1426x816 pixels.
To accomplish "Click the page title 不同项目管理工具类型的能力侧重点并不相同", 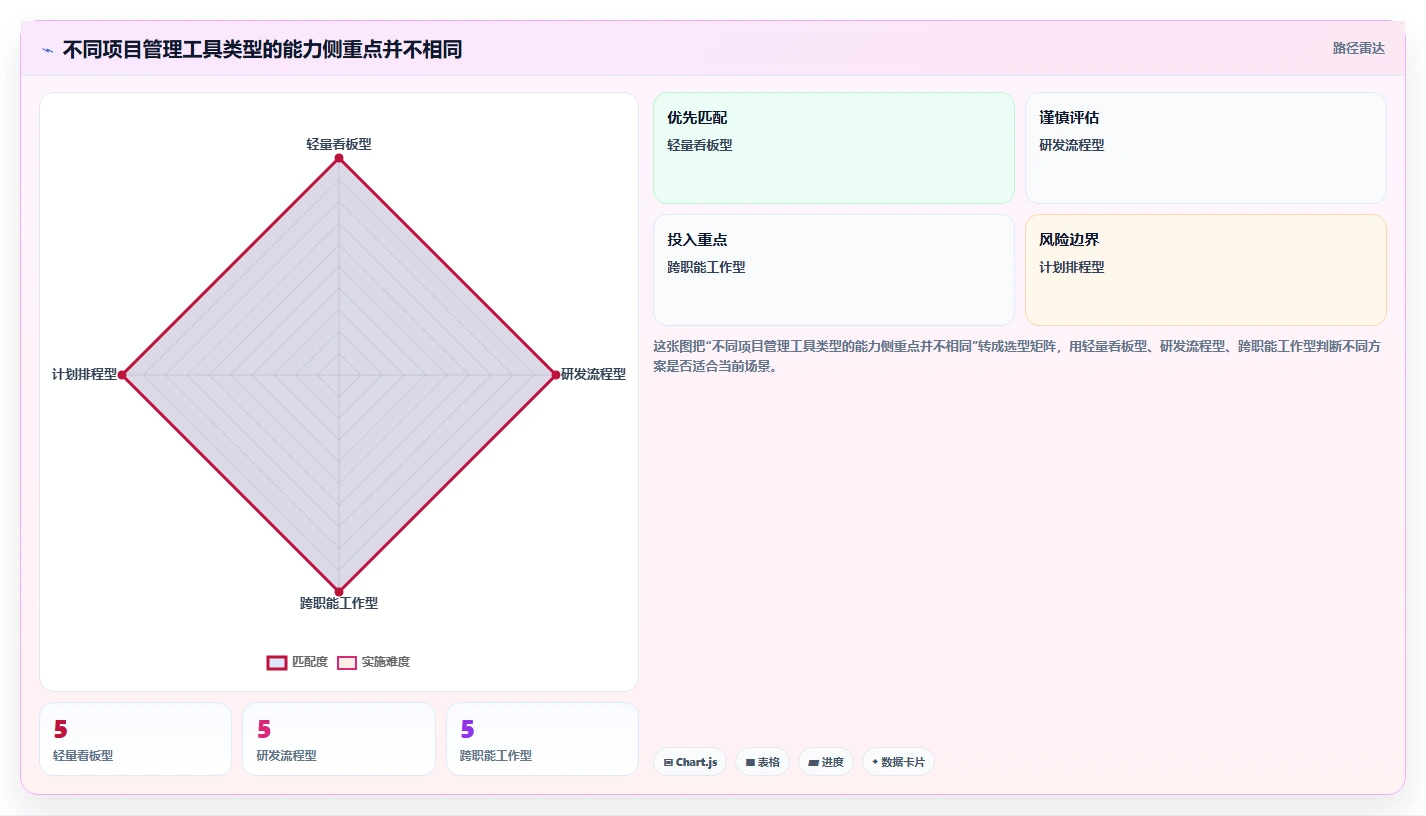I will coord(262,50).
